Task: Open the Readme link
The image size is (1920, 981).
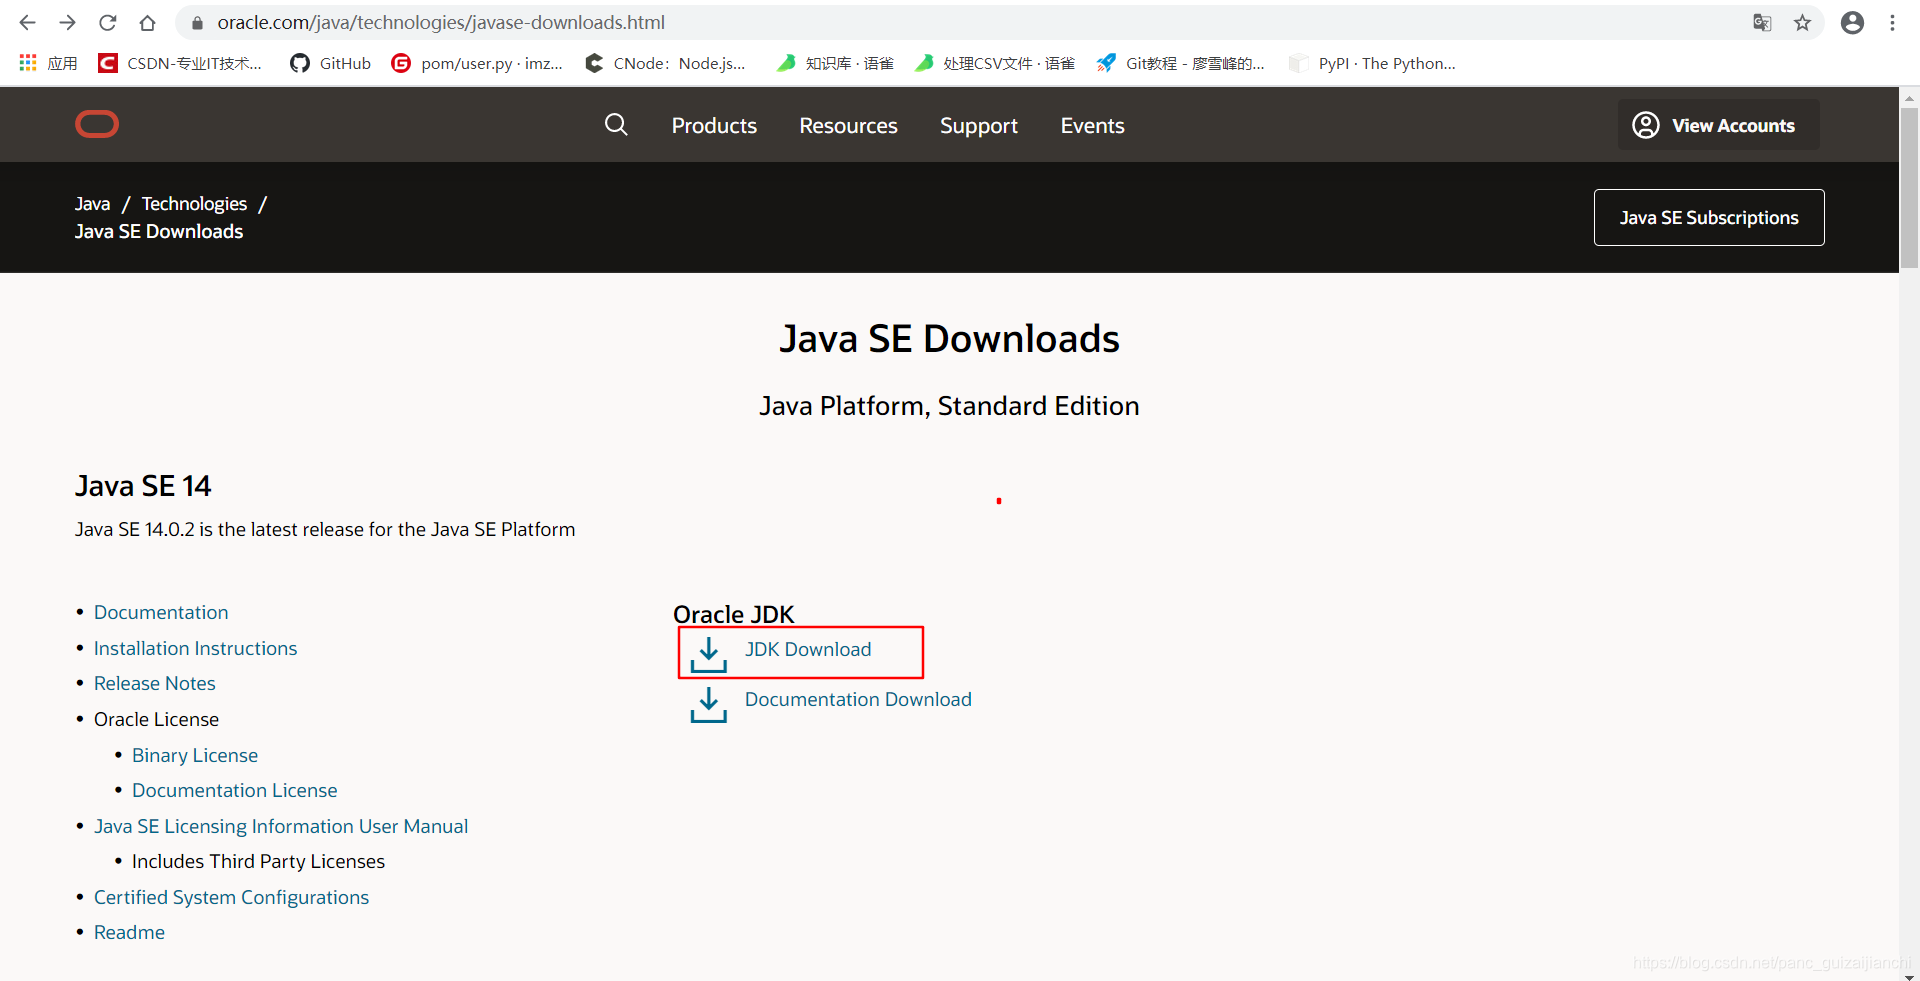Action: (x=129, y=932)
